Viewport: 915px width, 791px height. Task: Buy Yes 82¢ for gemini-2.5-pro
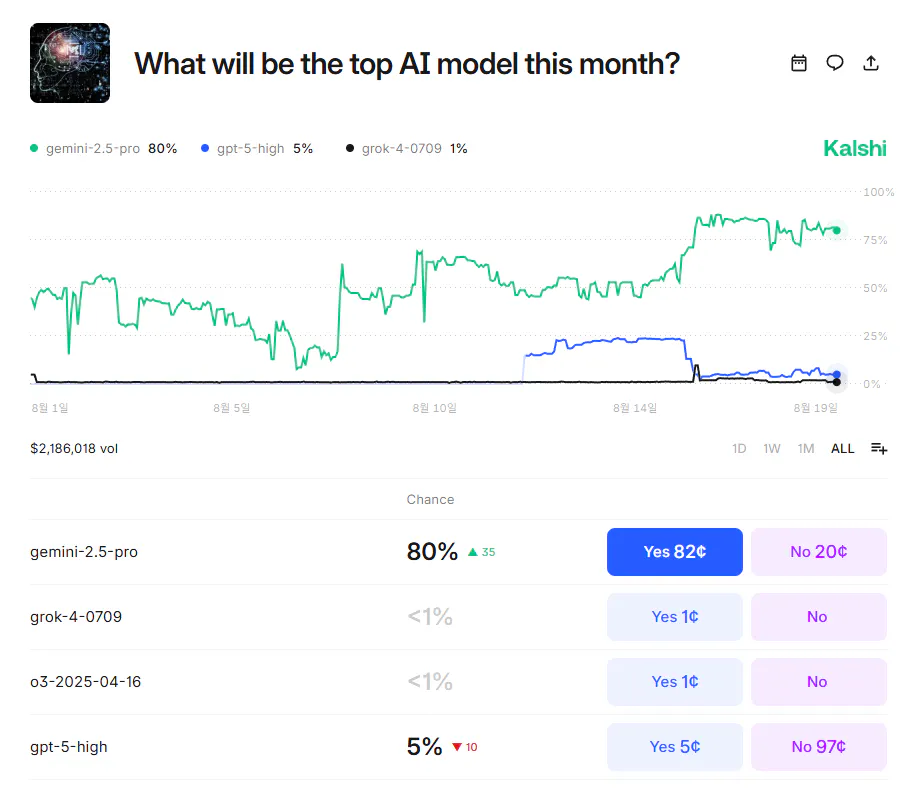(x=674, y=552)
